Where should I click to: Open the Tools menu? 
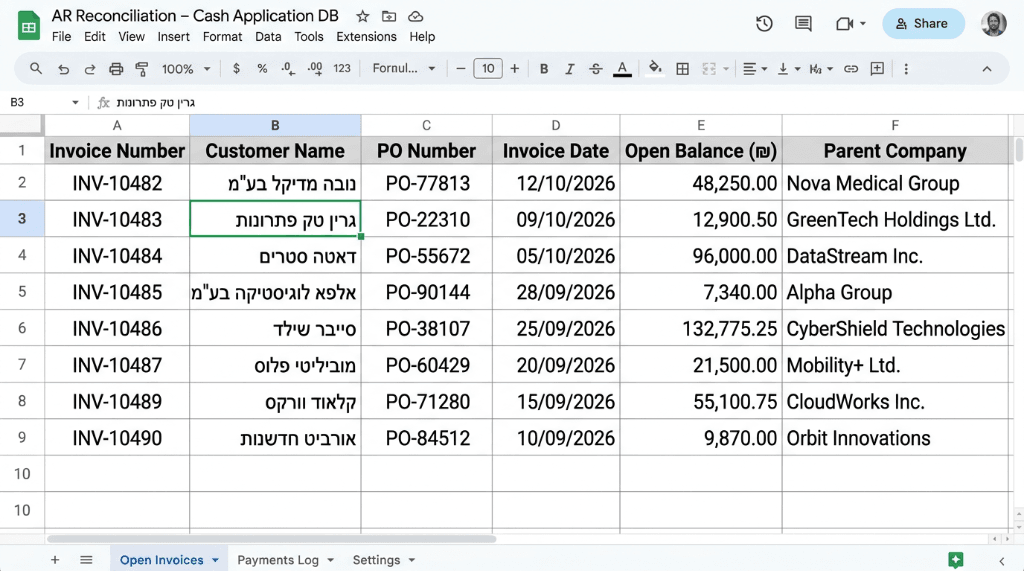click(308, 37)
